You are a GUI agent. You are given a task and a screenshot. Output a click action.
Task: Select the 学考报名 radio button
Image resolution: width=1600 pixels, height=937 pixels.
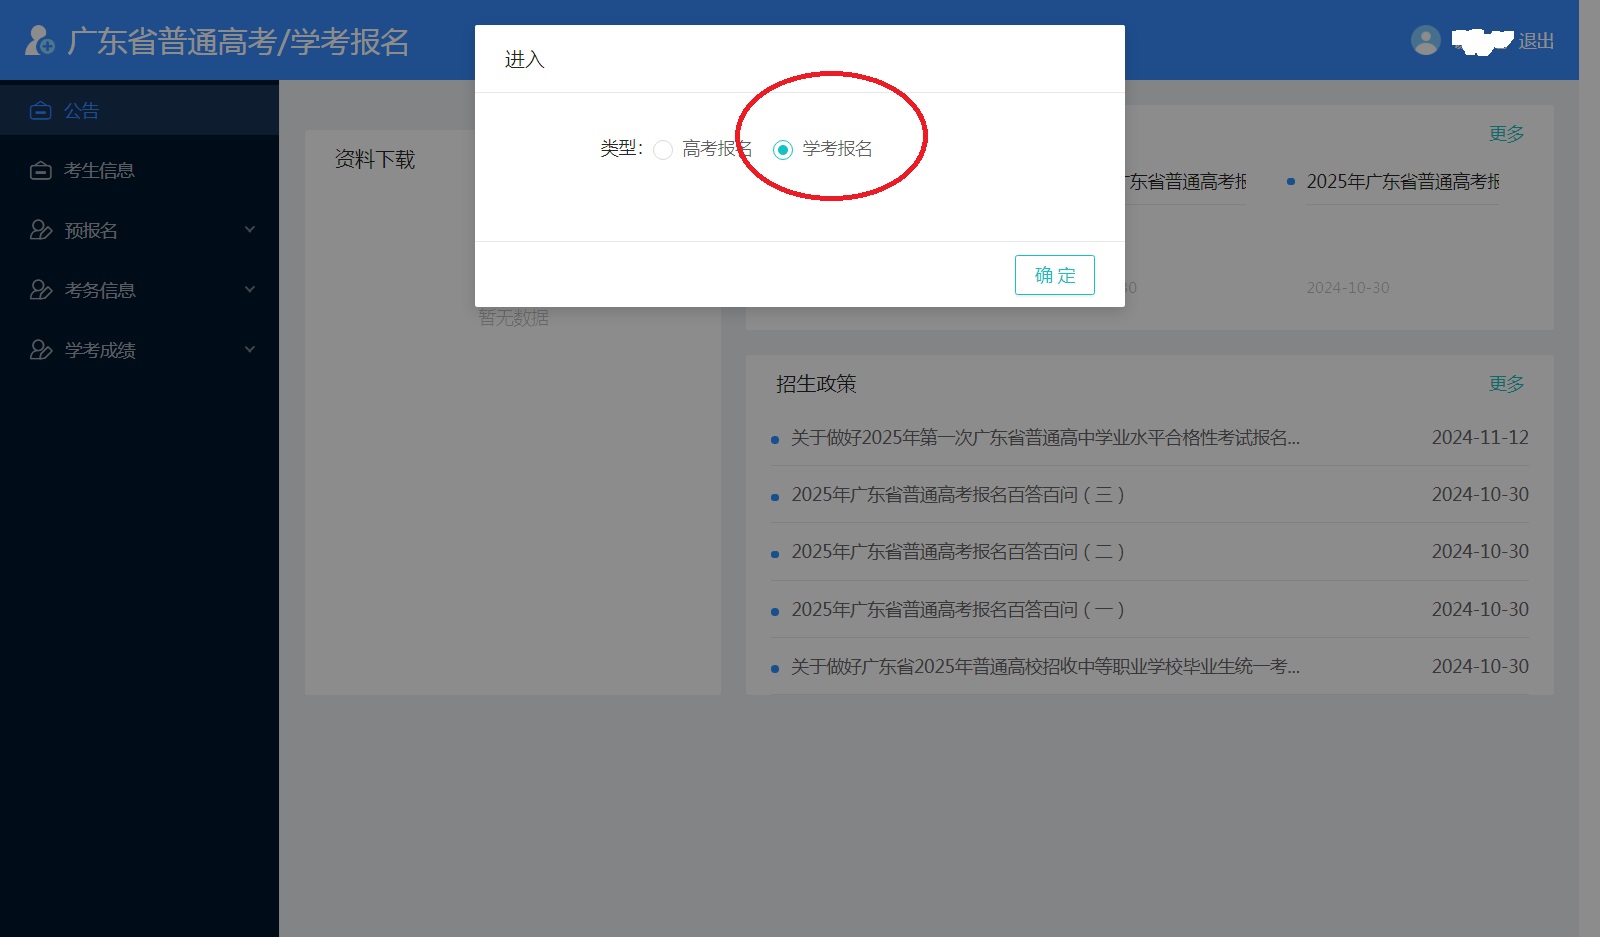[x=783, y=150]
